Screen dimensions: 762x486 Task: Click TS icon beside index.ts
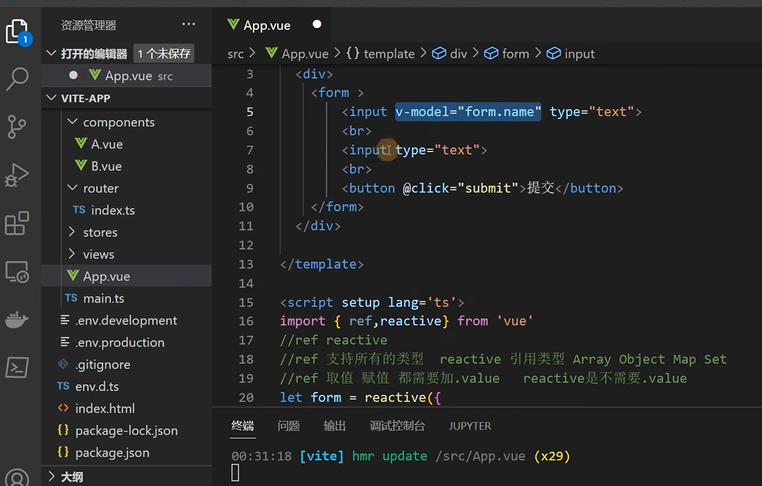point(79,210)
